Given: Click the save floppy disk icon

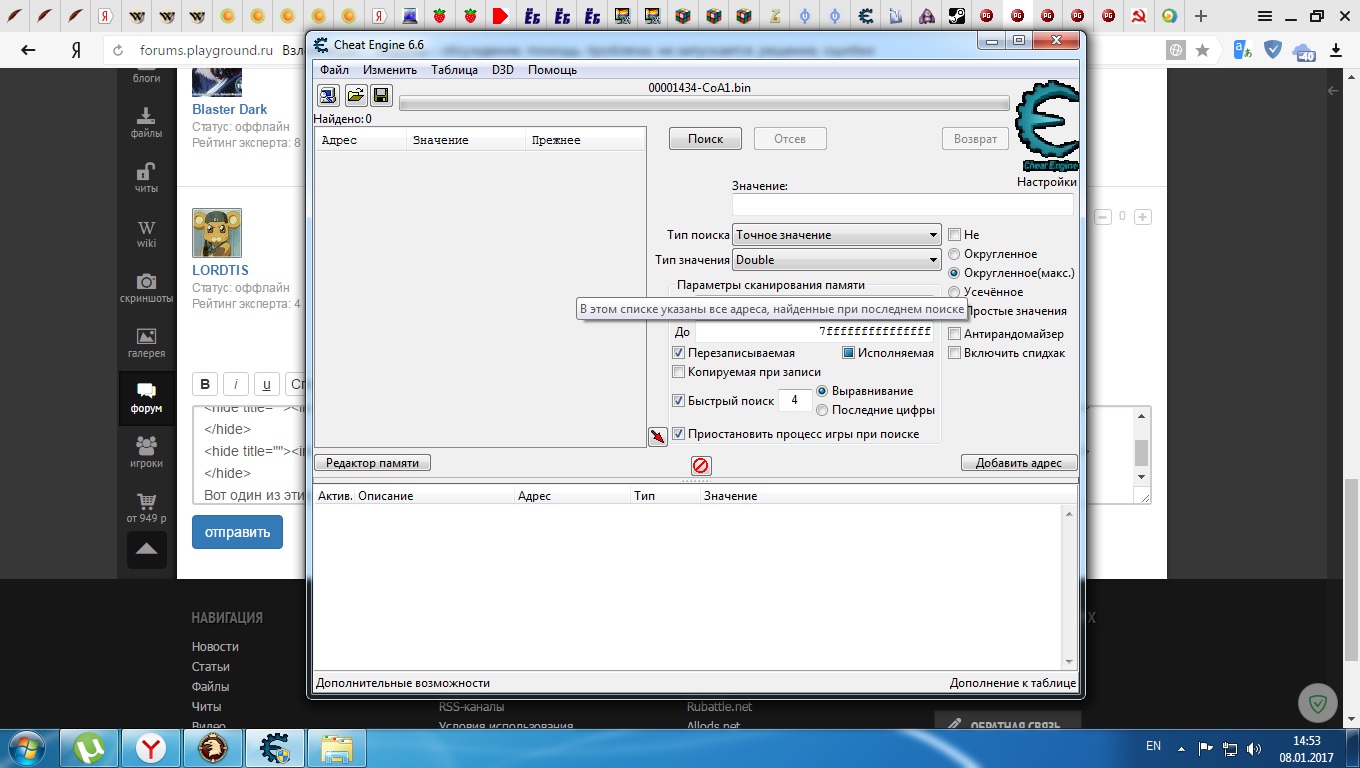Looking at the screenshot, I should coord(381,95).
